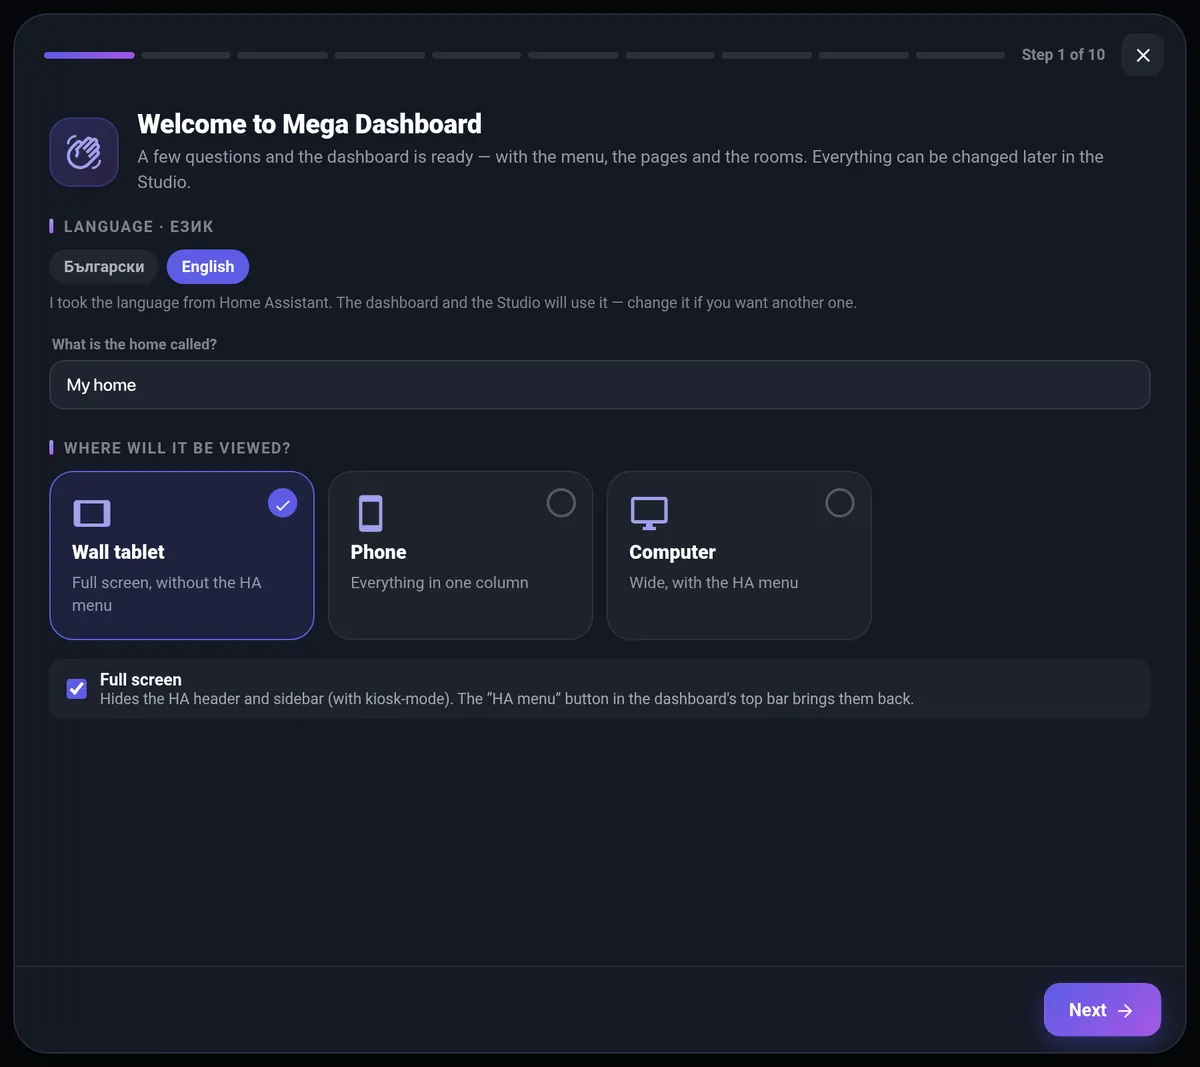The height and width of the screenshot is (1067, 1200).
Task: Click the 'Wide, with the HA menu' description
Action: (714, 583)
